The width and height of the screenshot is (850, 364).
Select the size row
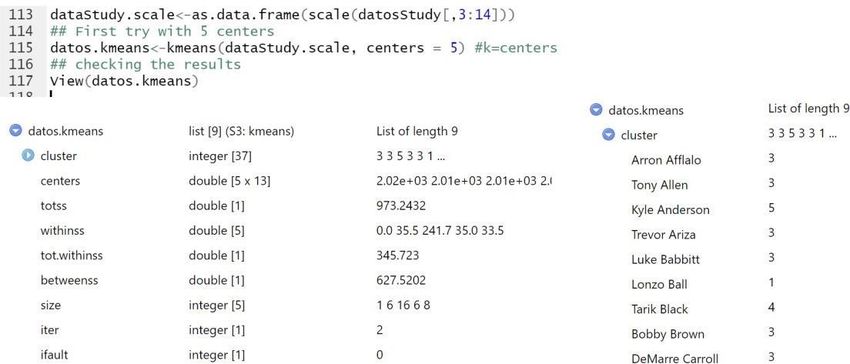point(281,305)
